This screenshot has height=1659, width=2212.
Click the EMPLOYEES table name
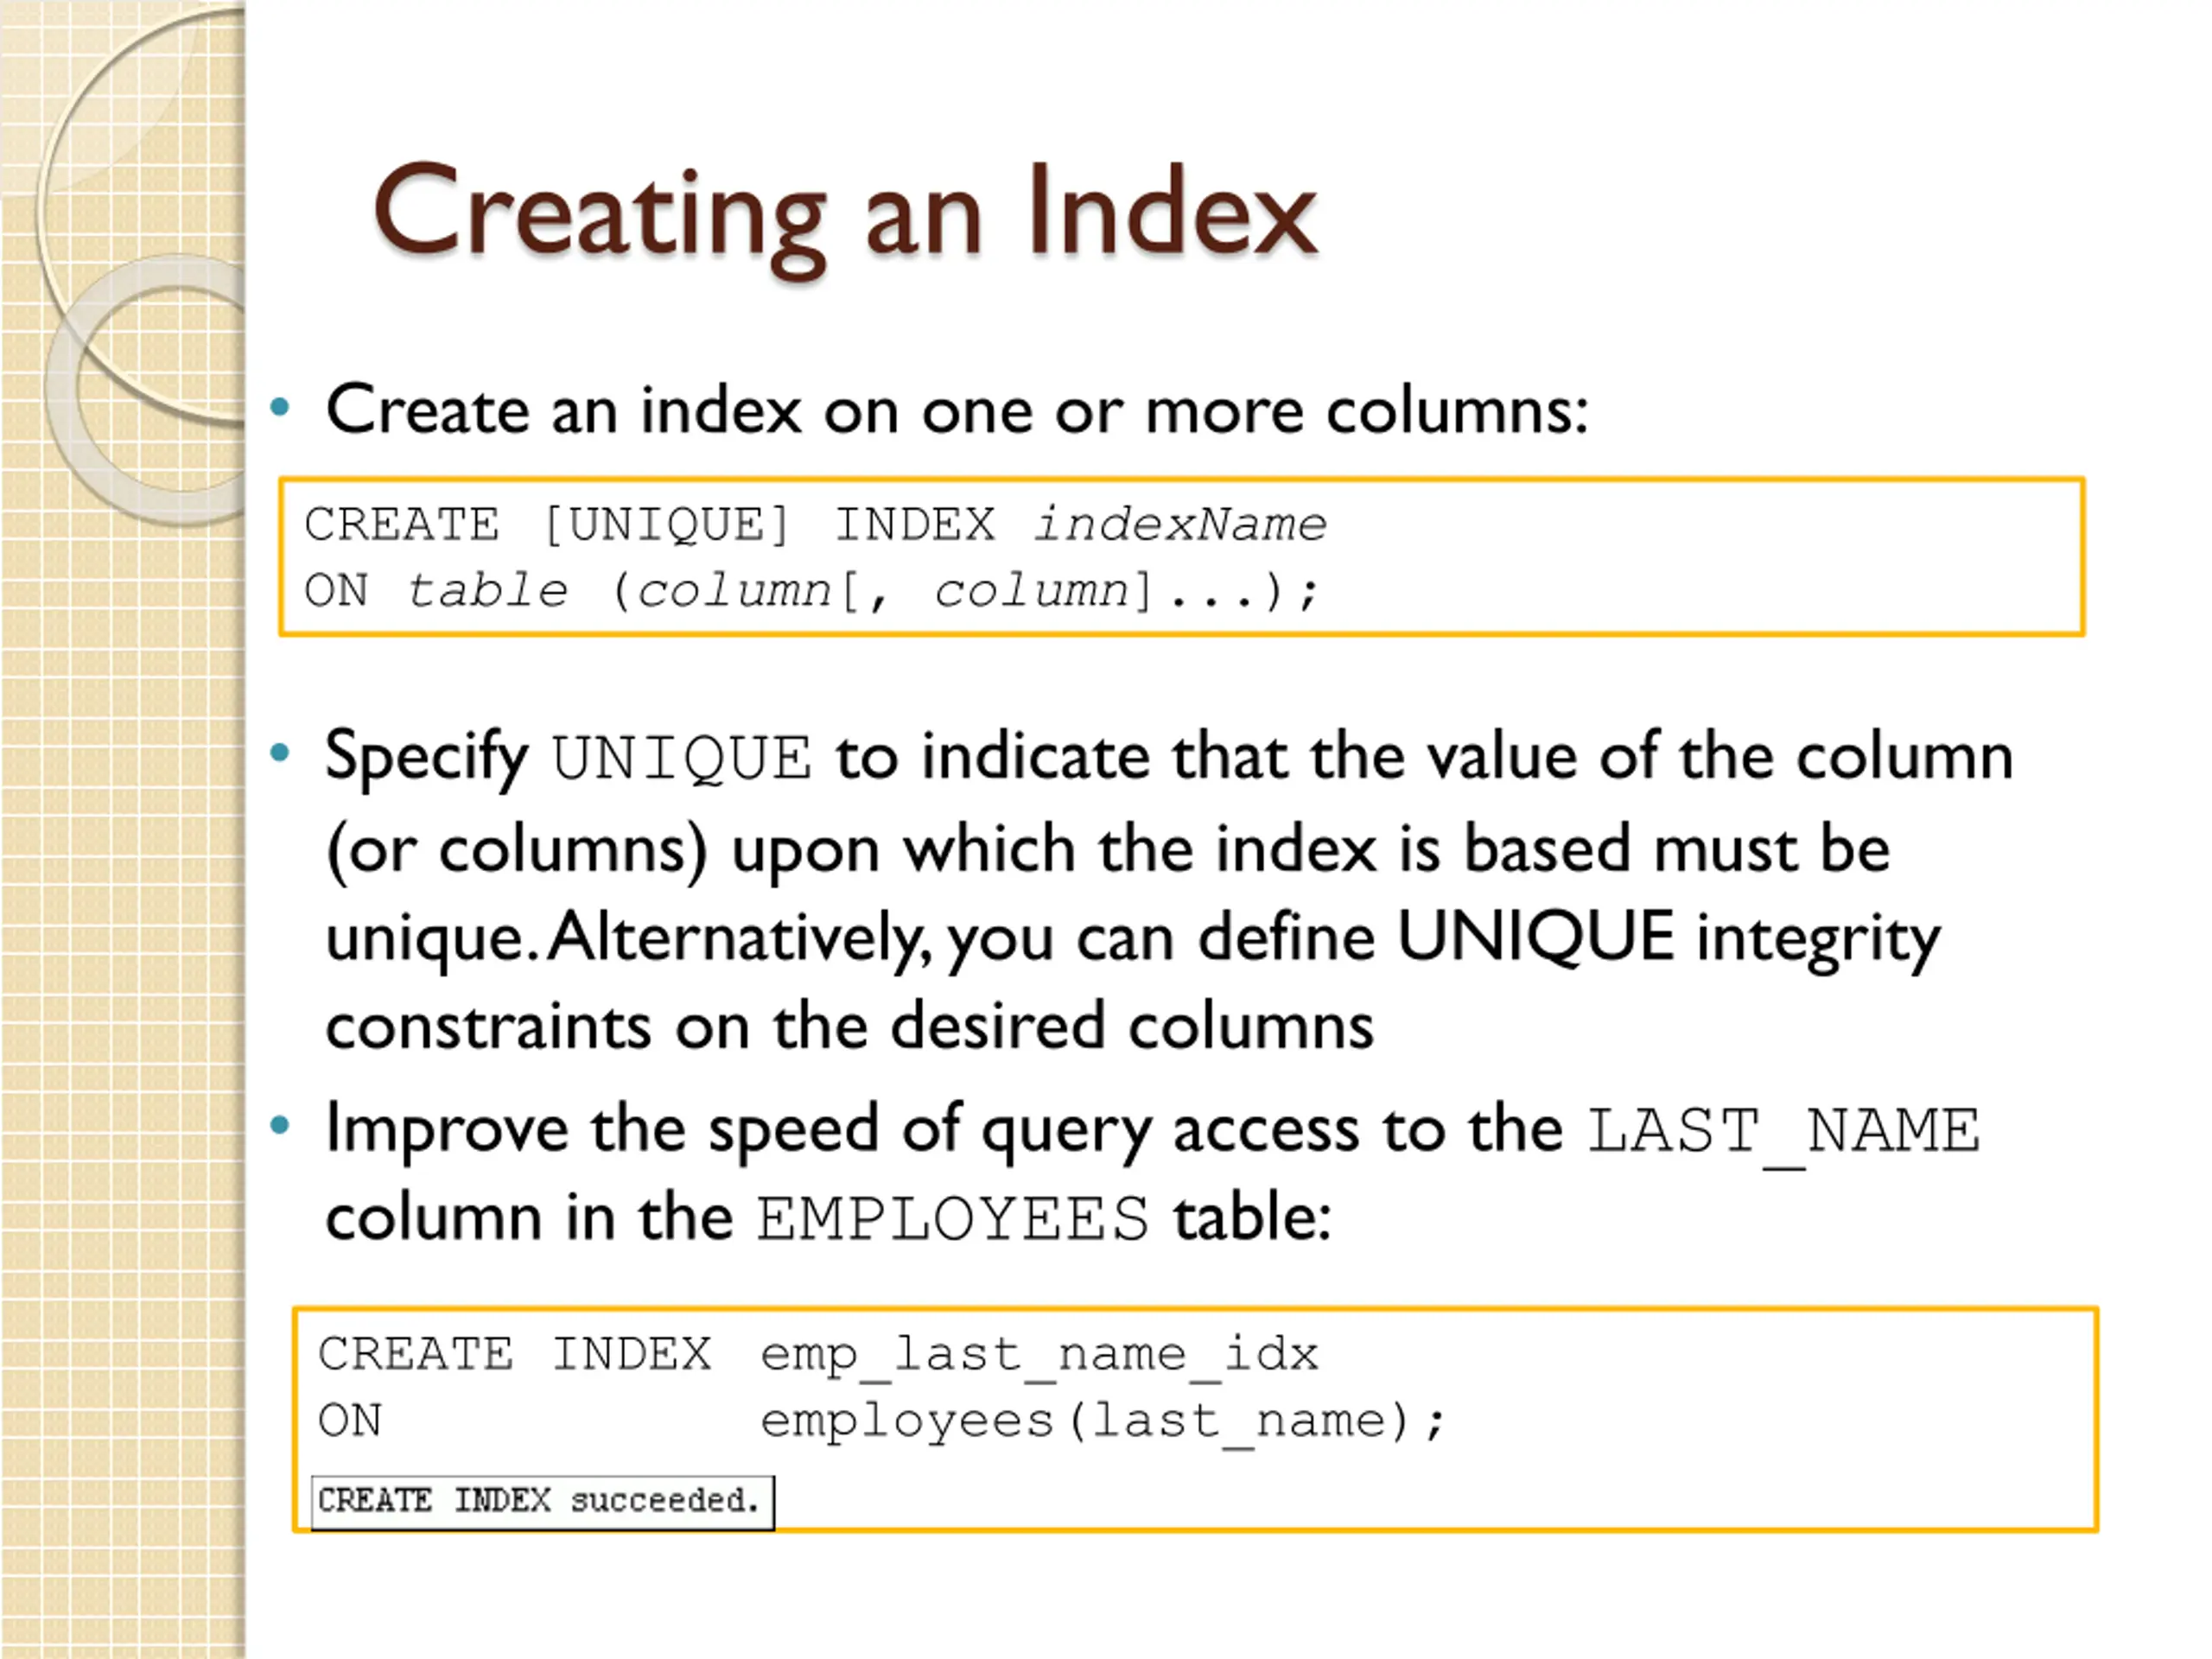tap(952, 1219)
